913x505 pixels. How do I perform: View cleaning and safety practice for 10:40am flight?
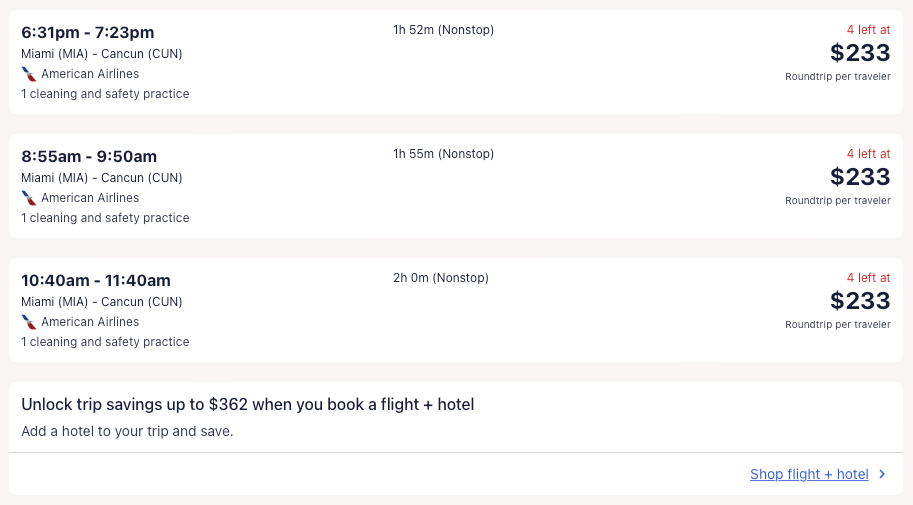[x=105, y=342]
